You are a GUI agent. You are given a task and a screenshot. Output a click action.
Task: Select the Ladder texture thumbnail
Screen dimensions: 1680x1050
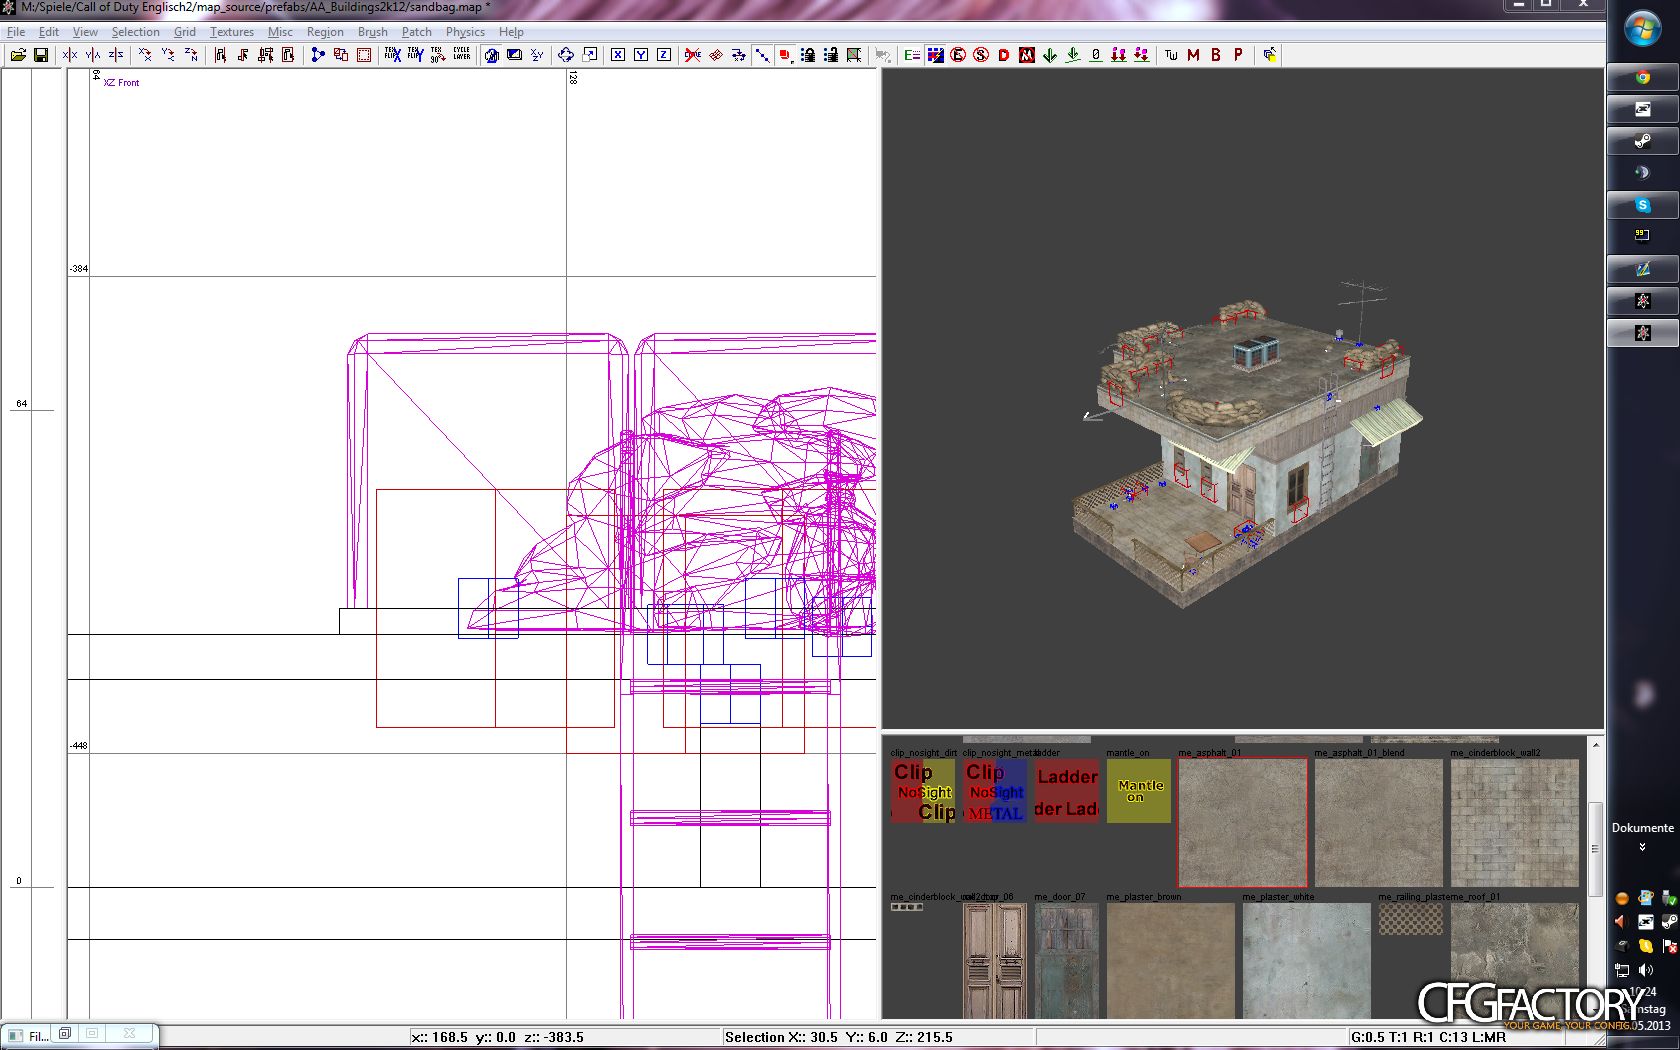click(1067, 791)
